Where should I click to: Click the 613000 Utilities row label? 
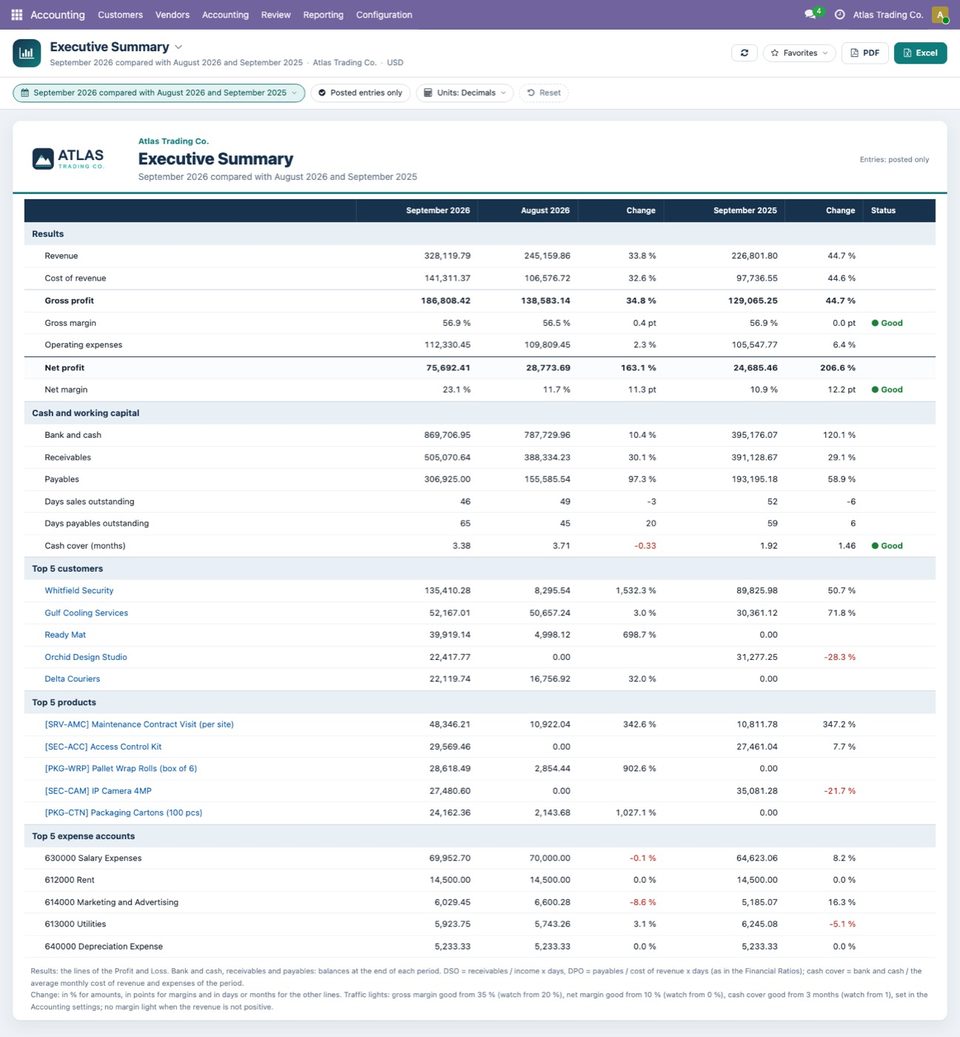coord(75,925)
